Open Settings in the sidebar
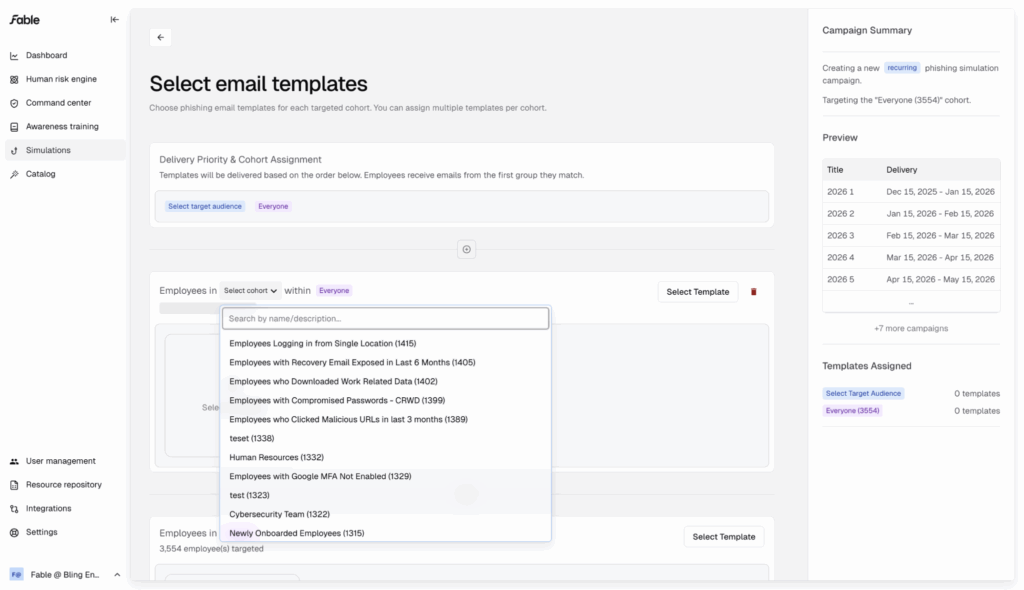The width and height of the screenshot is (1024, 590). pyautogui.click(x=41, y=532)
